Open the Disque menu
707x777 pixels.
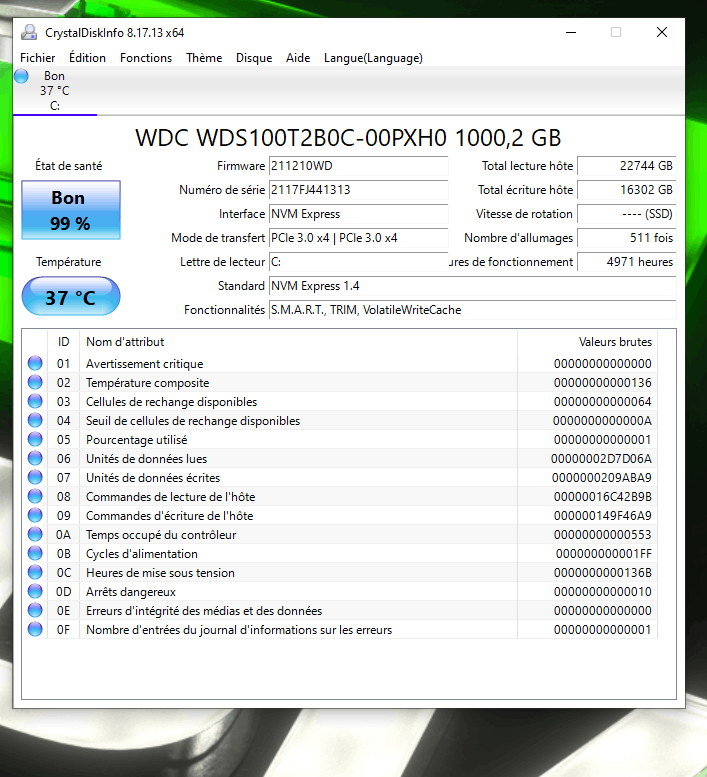coord(254,58)
